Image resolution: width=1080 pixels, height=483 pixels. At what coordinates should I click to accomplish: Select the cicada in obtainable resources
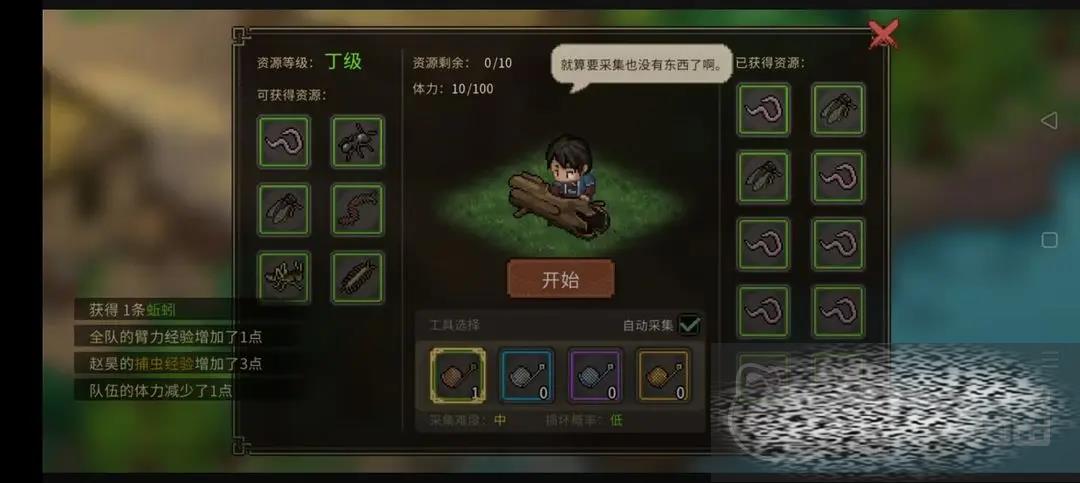coord(284,209)
